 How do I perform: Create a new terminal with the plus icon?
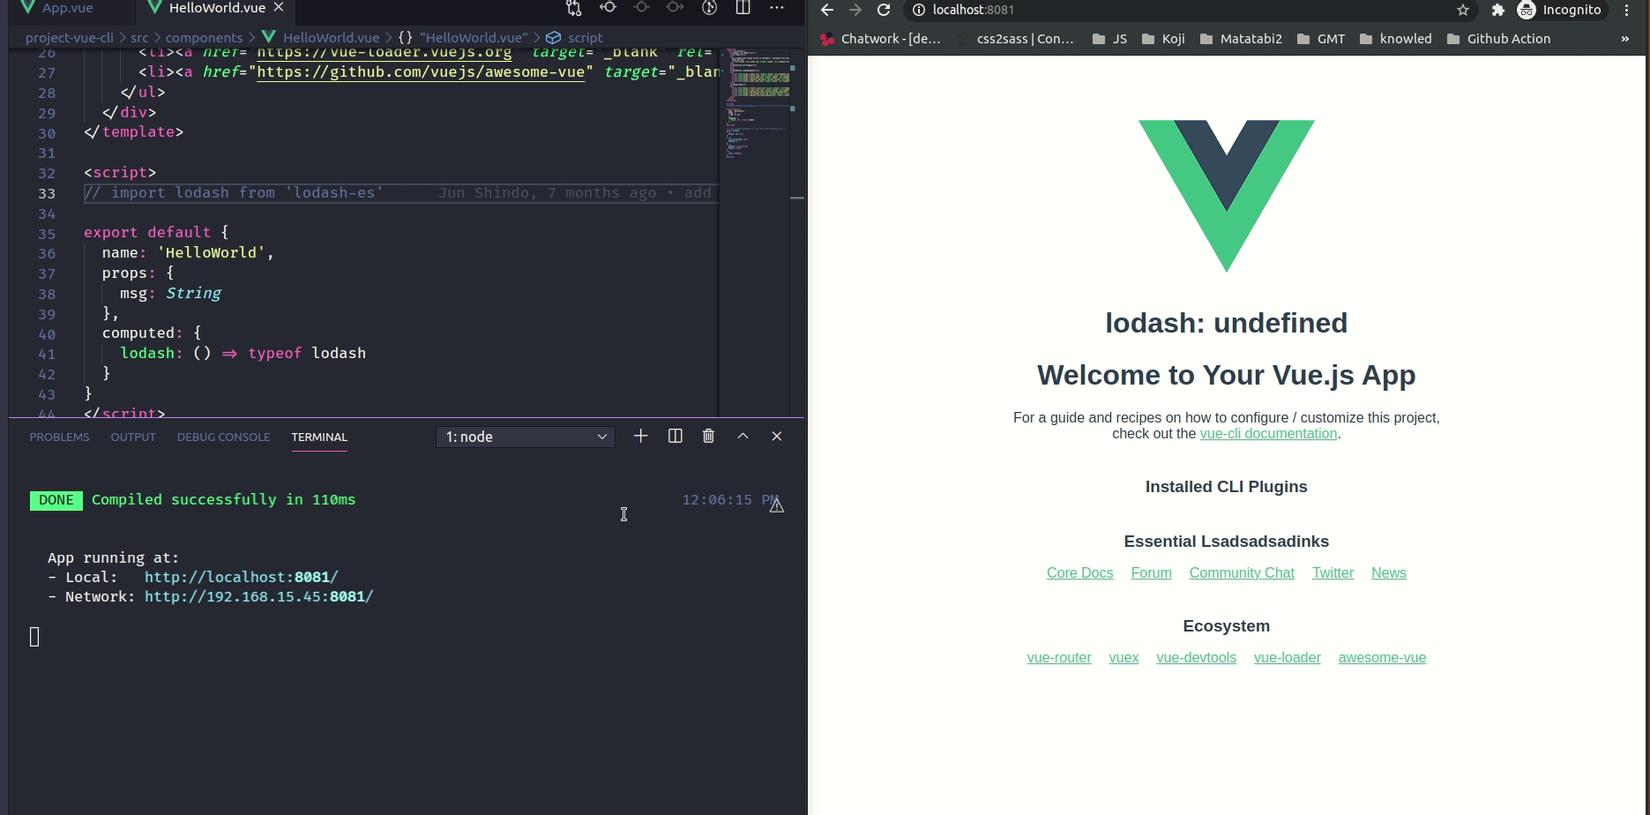click(x=641, y=436)
